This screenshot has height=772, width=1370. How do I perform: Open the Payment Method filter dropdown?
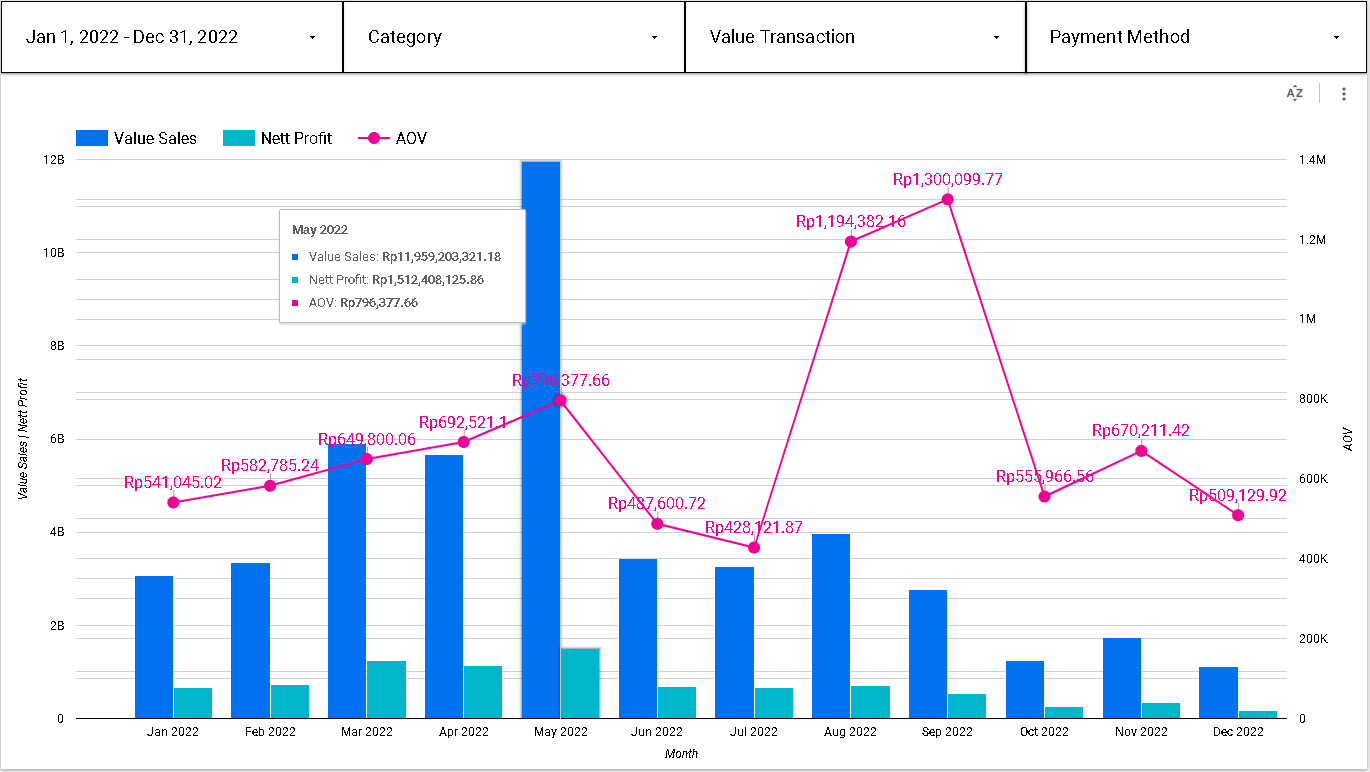pos(1196,37)
